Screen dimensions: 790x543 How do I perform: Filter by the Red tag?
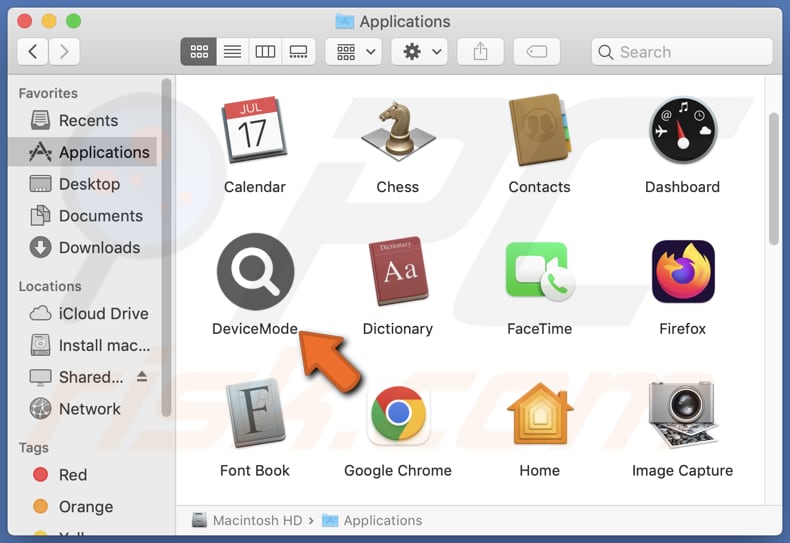click(83, 474)
